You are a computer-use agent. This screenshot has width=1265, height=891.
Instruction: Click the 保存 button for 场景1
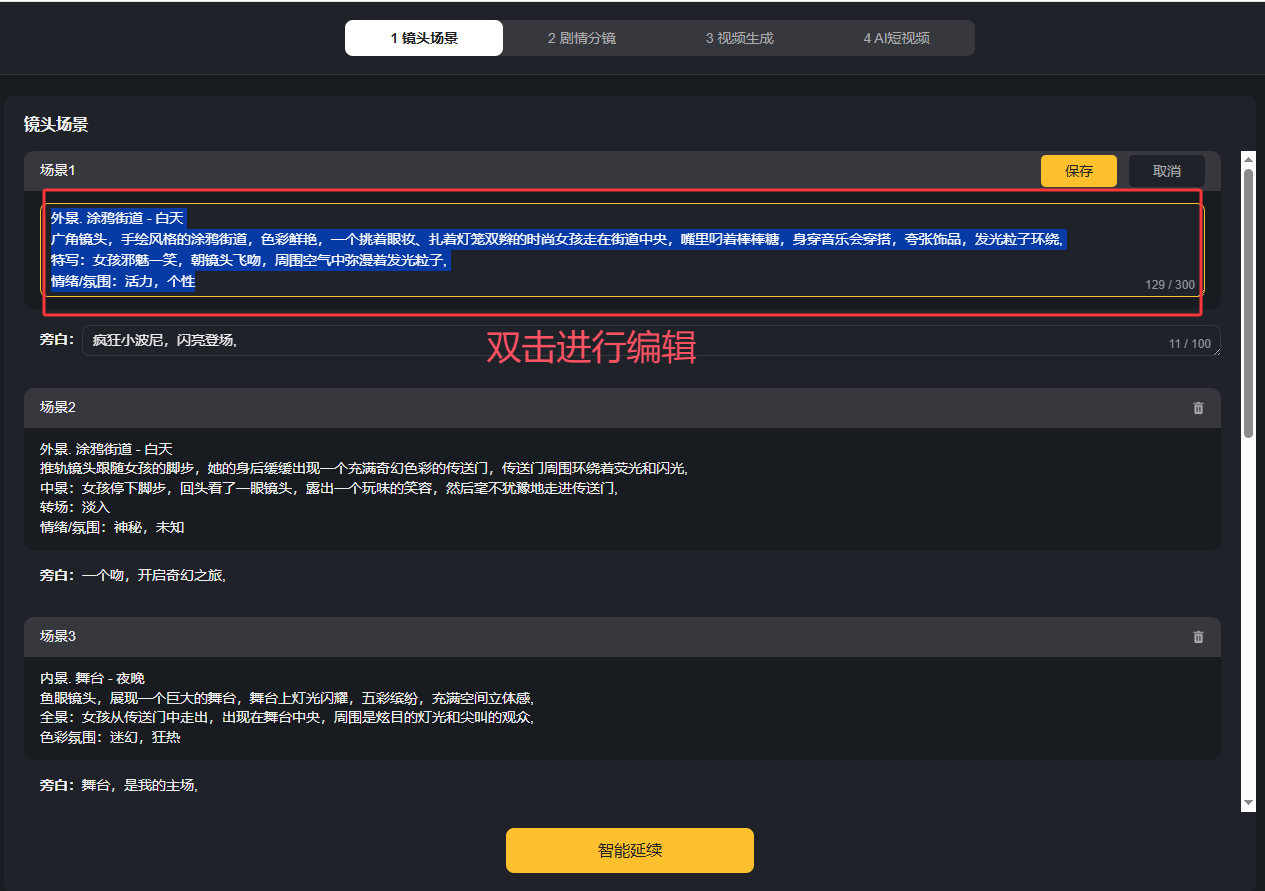(x=1079, y=171)
